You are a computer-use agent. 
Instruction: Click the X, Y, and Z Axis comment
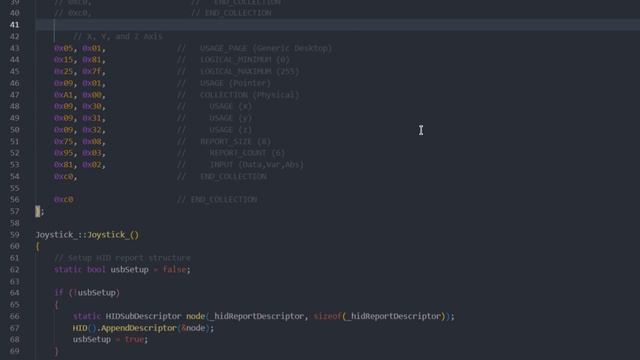tap(118, 37)
